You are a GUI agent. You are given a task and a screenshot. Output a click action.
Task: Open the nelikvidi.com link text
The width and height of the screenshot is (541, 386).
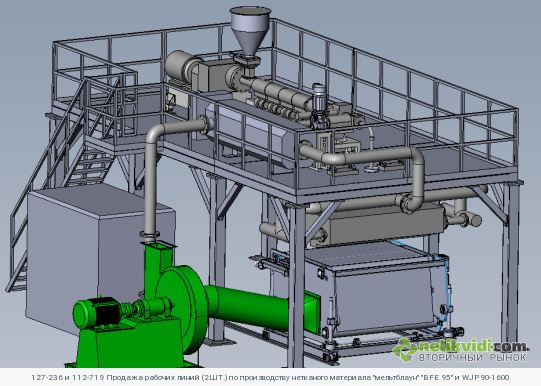click(473, 346)
